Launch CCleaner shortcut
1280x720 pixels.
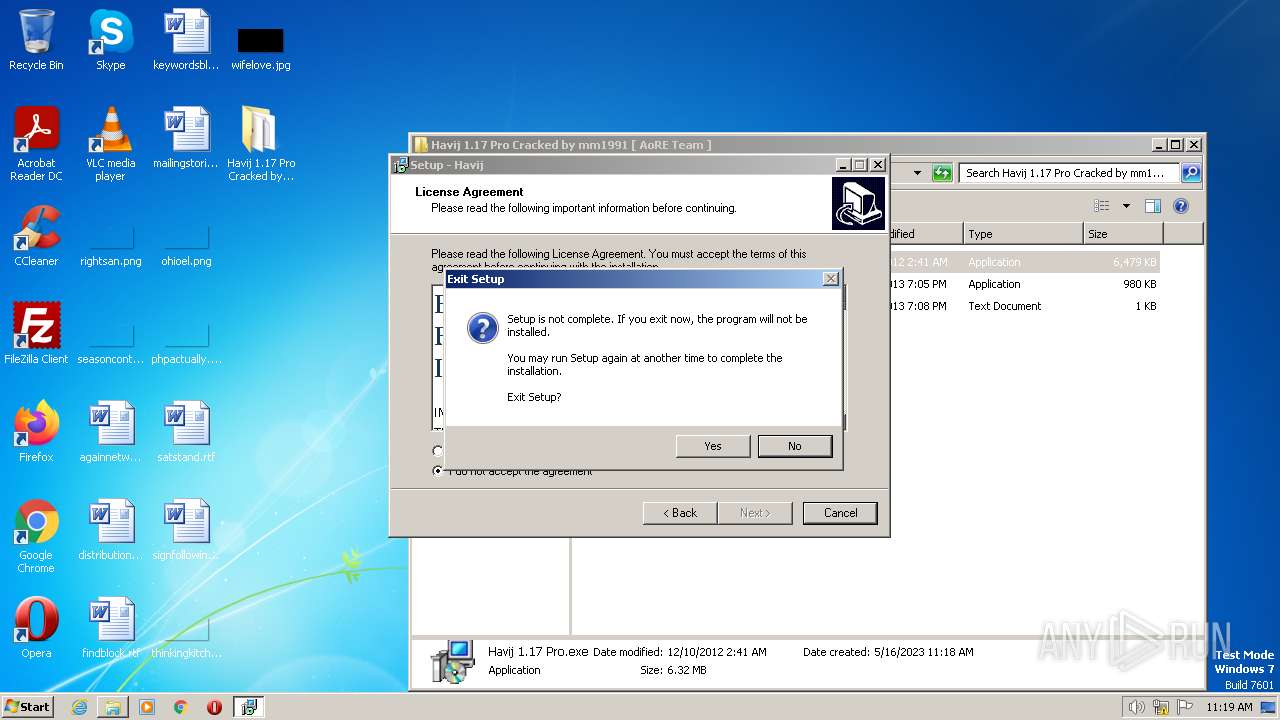coord(36,236)
